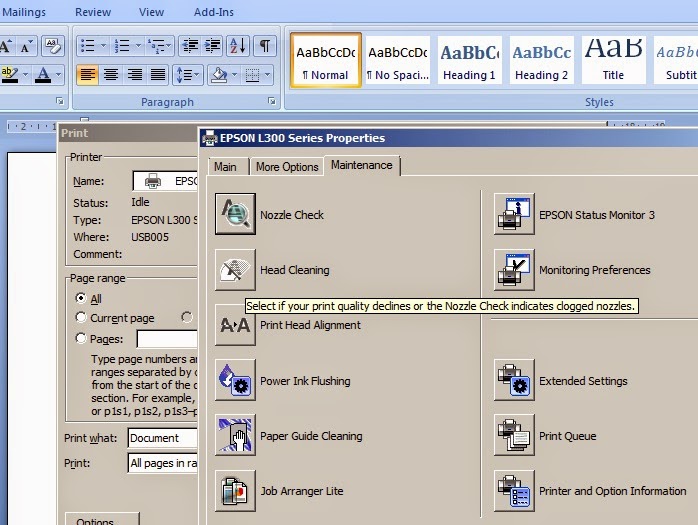Viewport: 698px width, 525px height.
Task: Click the Bullets list icon in Word
Action: tap(87, 45)
